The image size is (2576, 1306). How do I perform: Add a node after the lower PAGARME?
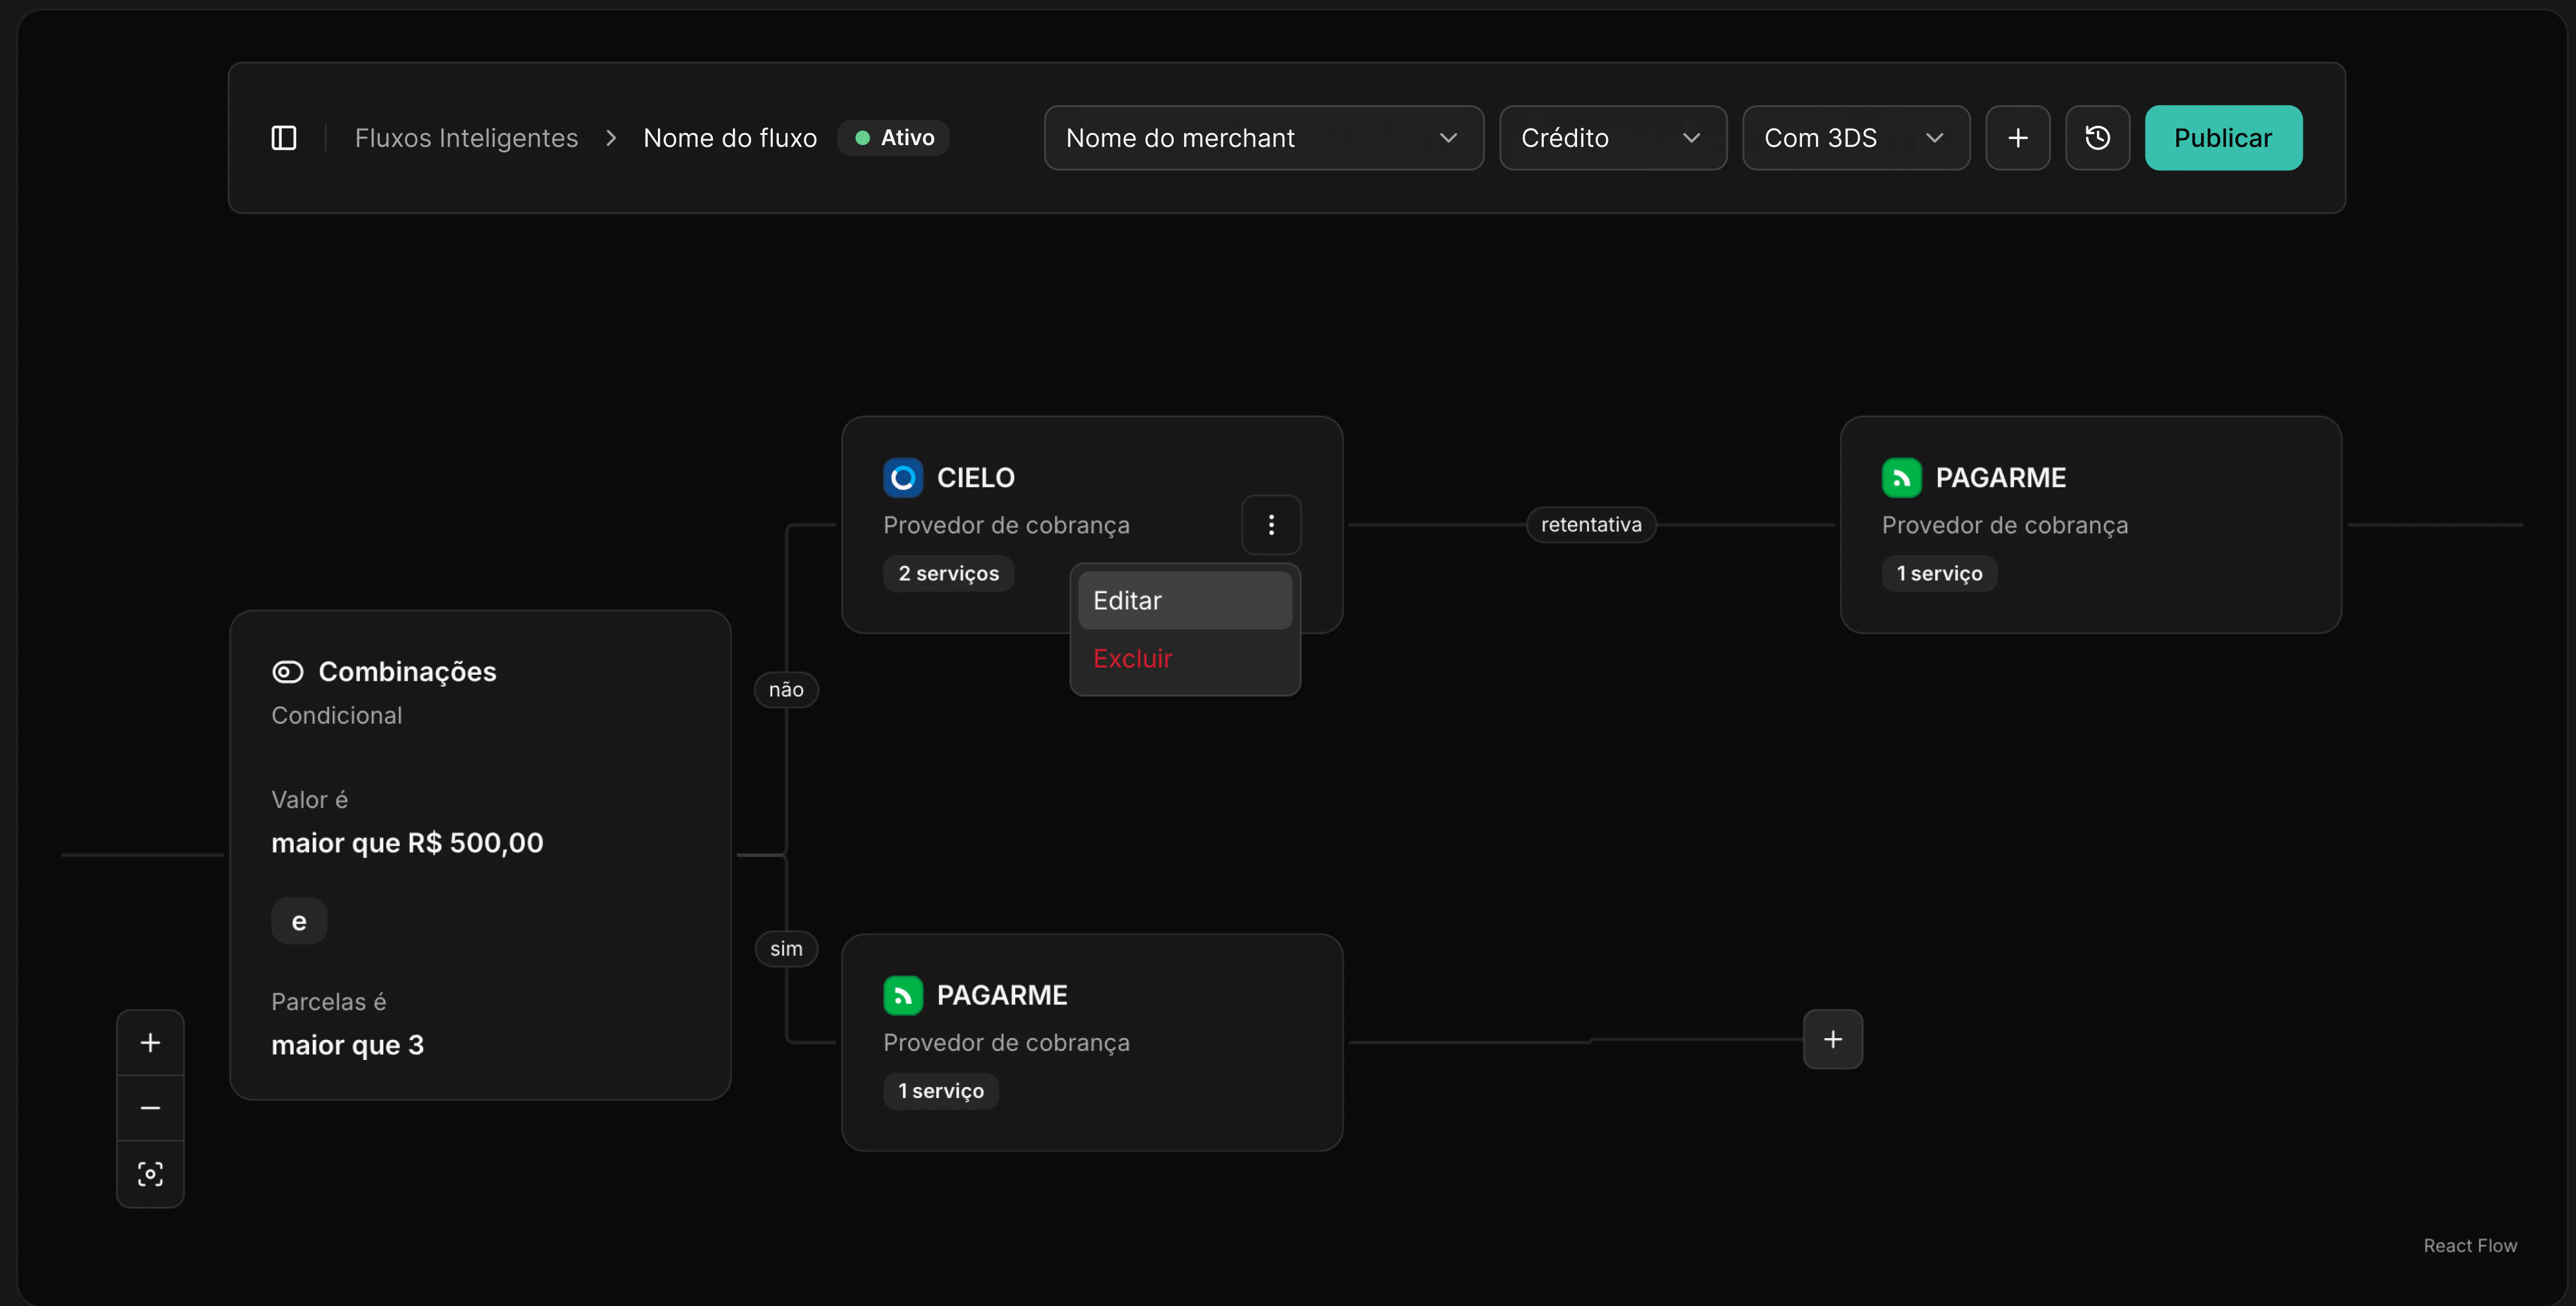tap(1832, 1040)
